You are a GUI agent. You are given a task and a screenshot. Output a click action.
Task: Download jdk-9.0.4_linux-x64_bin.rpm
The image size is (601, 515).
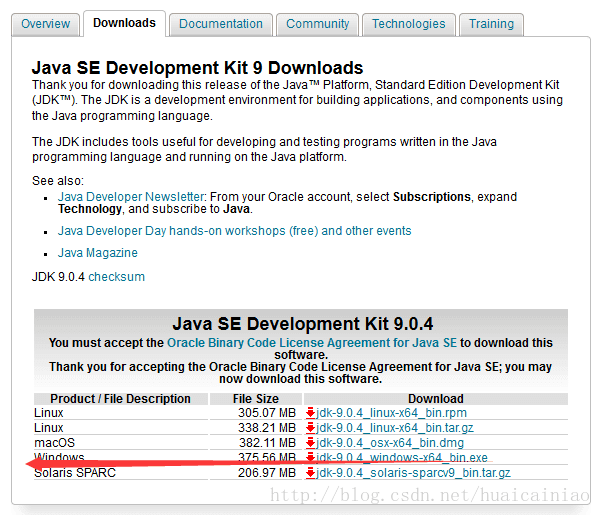391,413
